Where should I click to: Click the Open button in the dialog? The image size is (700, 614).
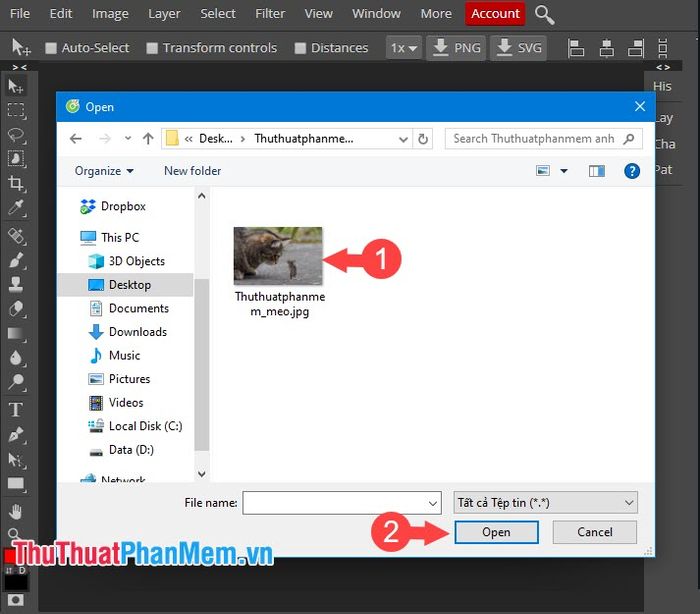[x=496, y=532]
